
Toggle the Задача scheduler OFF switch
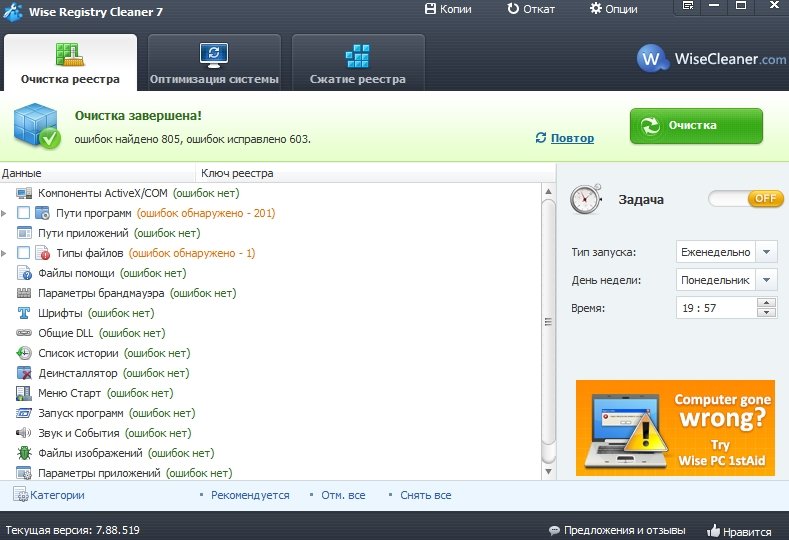click(745, 199)
